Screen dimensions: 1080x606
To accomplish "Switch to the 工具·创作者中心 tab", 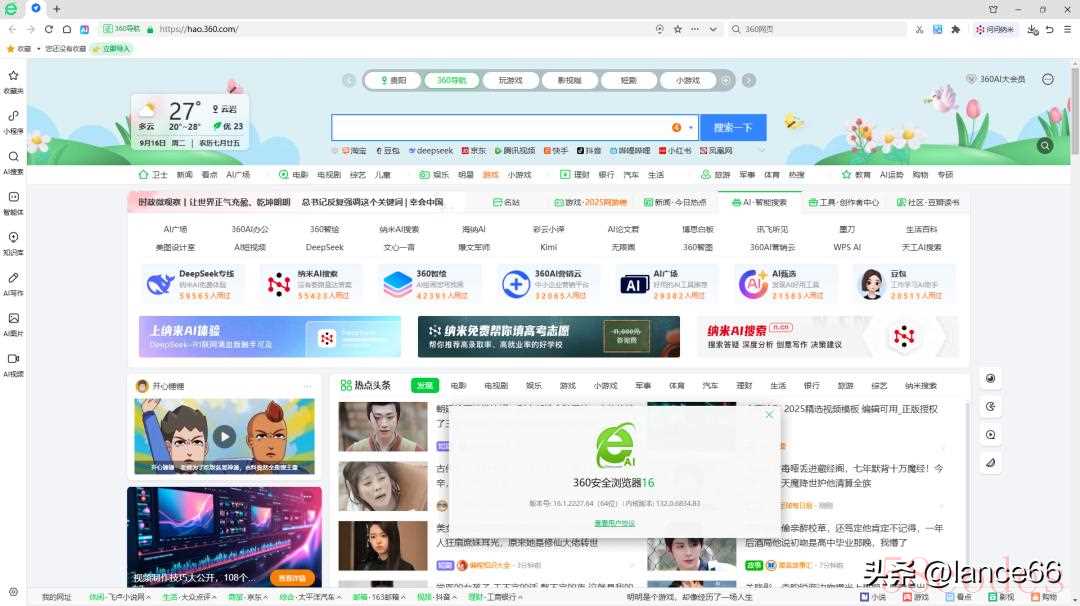I will coord(844,202).
